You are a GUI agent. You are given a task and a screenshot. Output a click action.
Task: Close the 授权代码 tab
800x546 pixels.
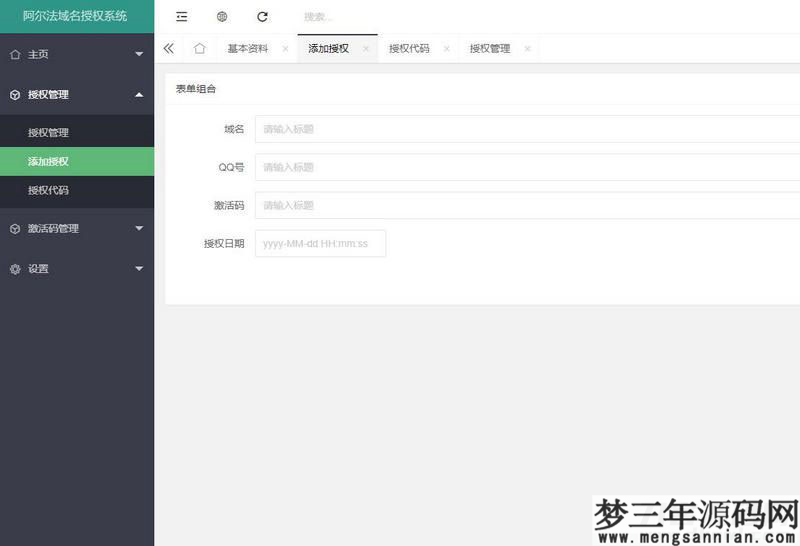coord(446,48)
